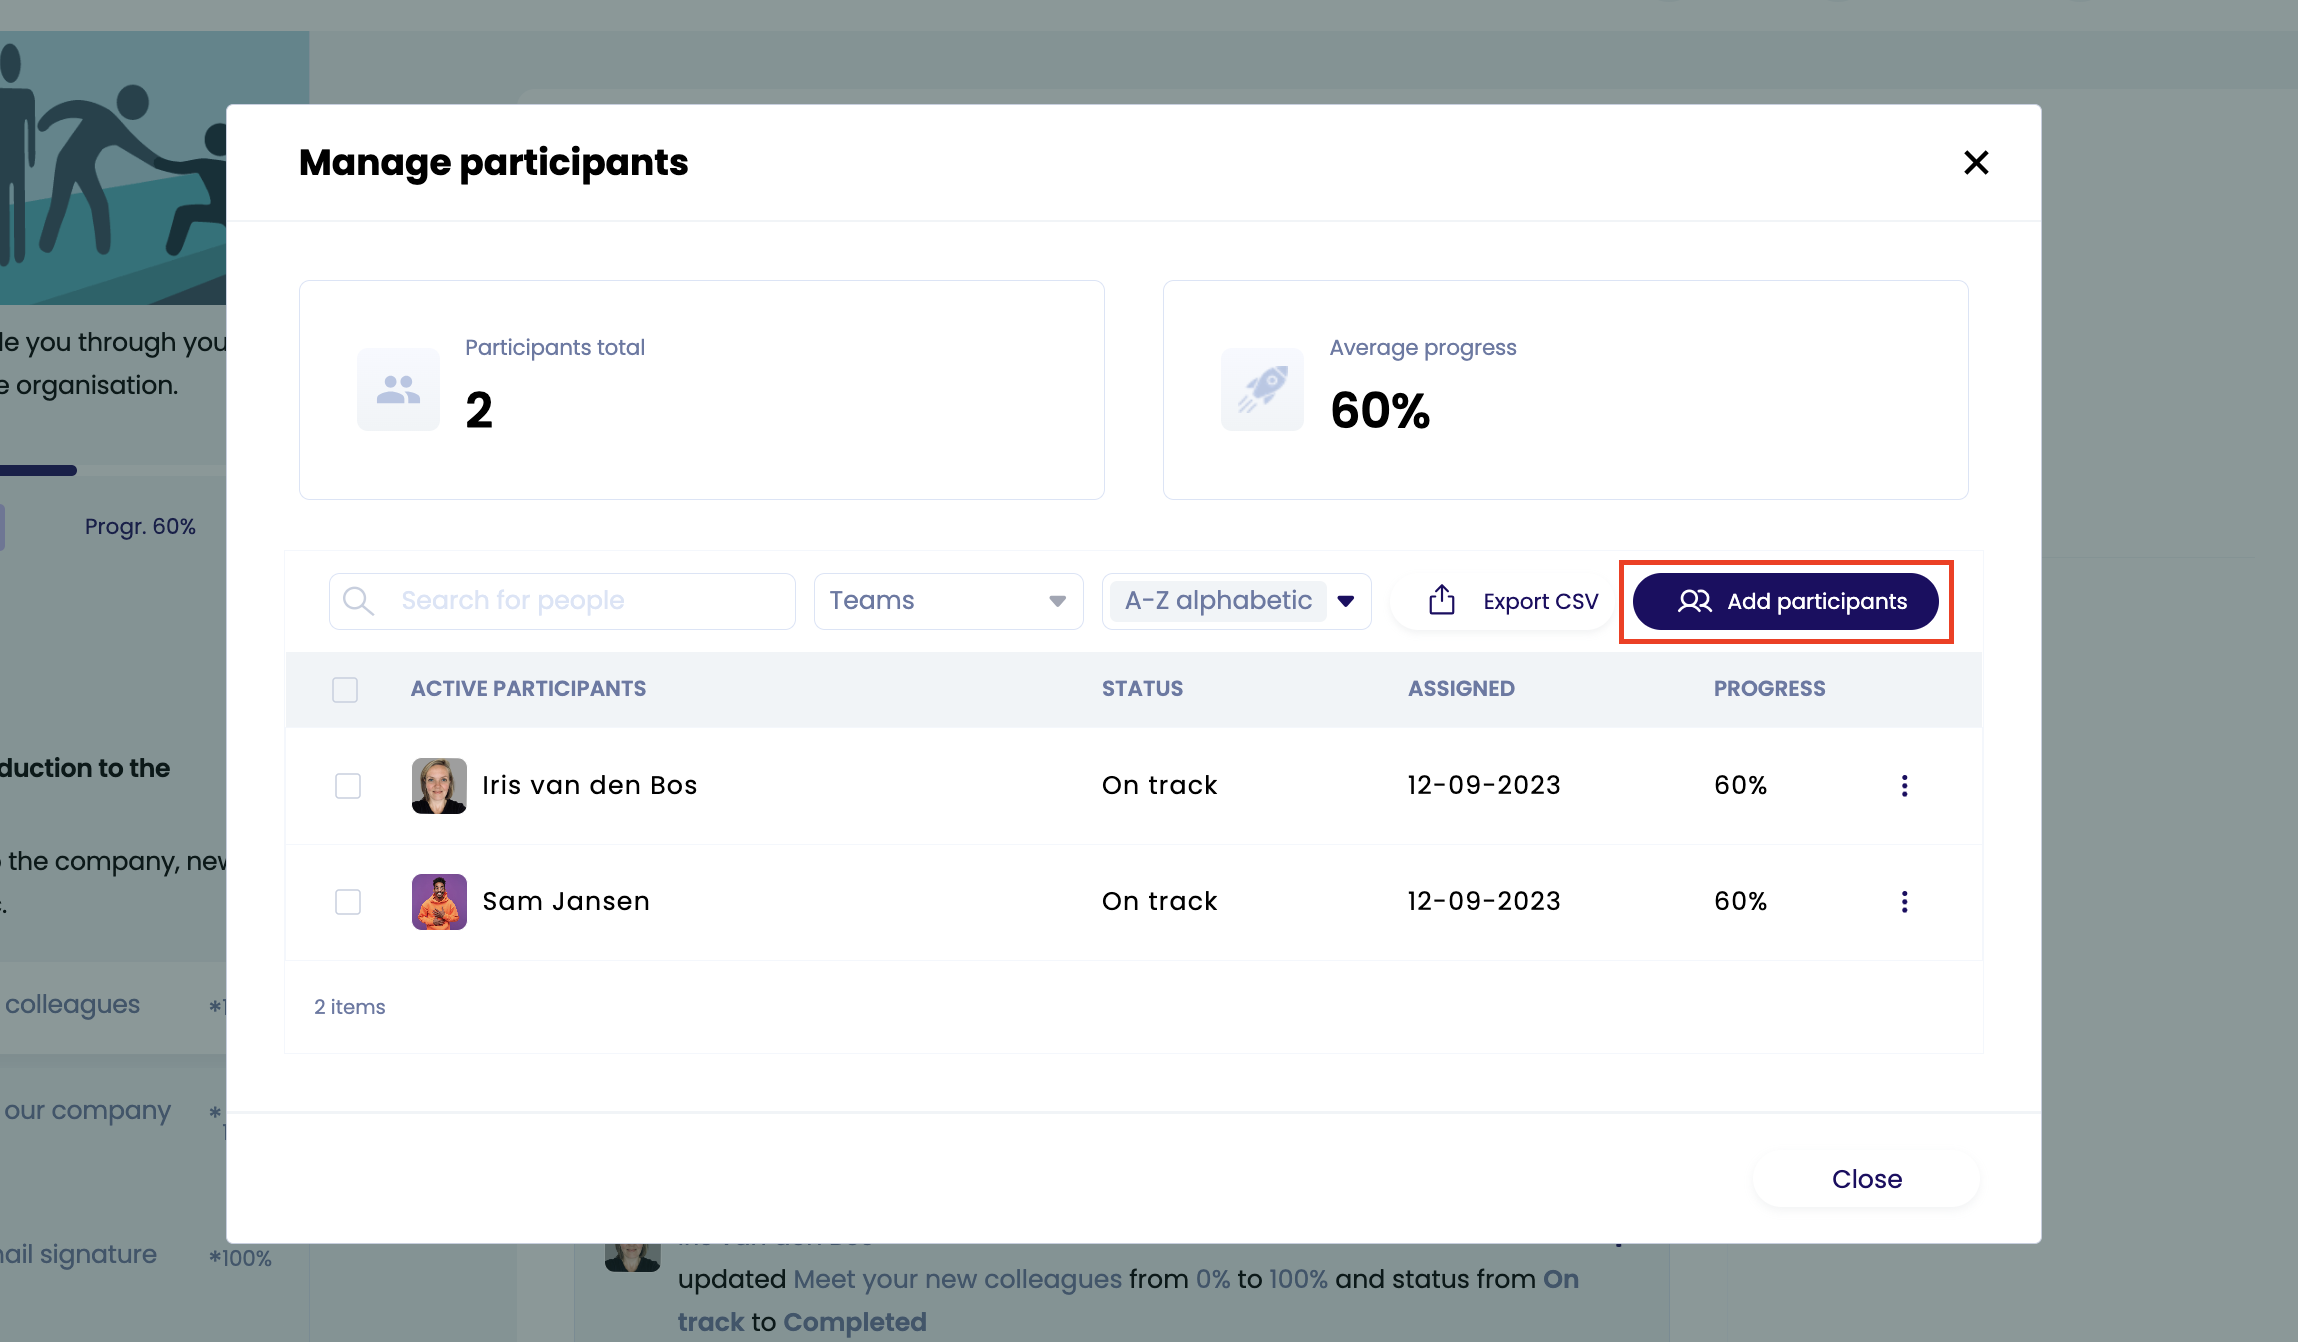Tick Sam Jansen's row checkbox
The width and height of the screenshot is (2298, 1342).
coord(348,902)
